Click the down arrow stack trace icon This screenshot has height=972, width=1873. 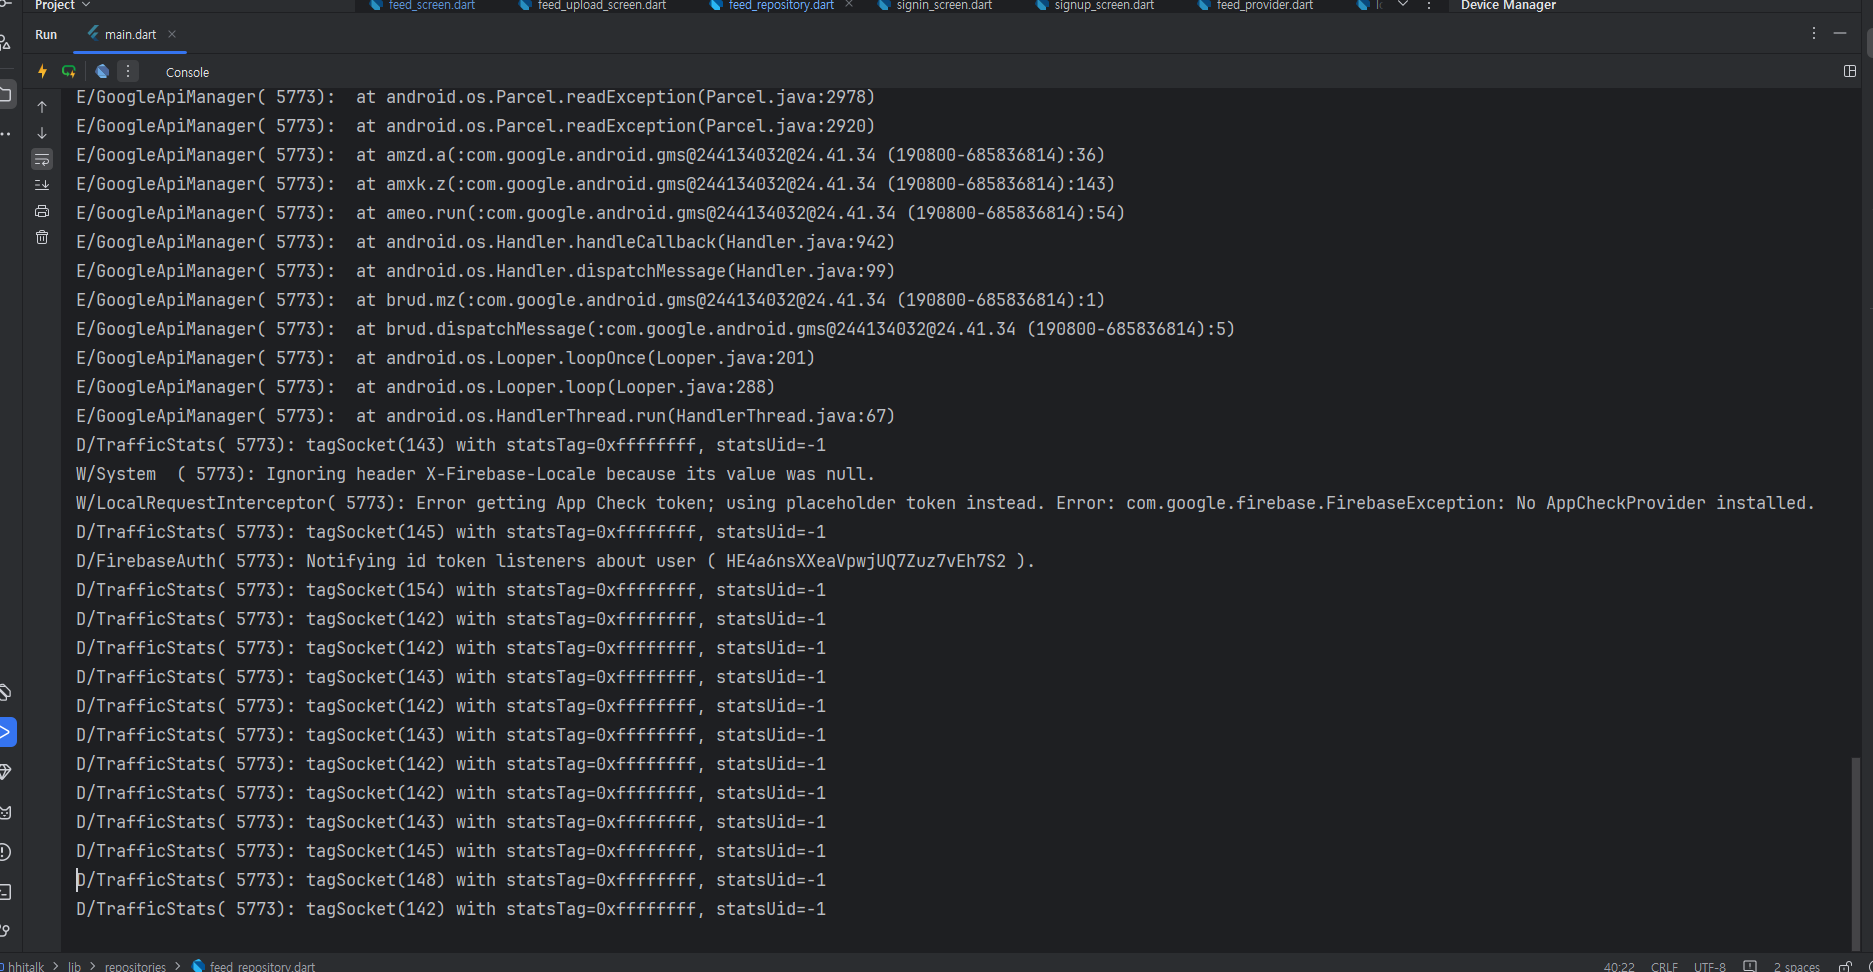tap(42, 132)
